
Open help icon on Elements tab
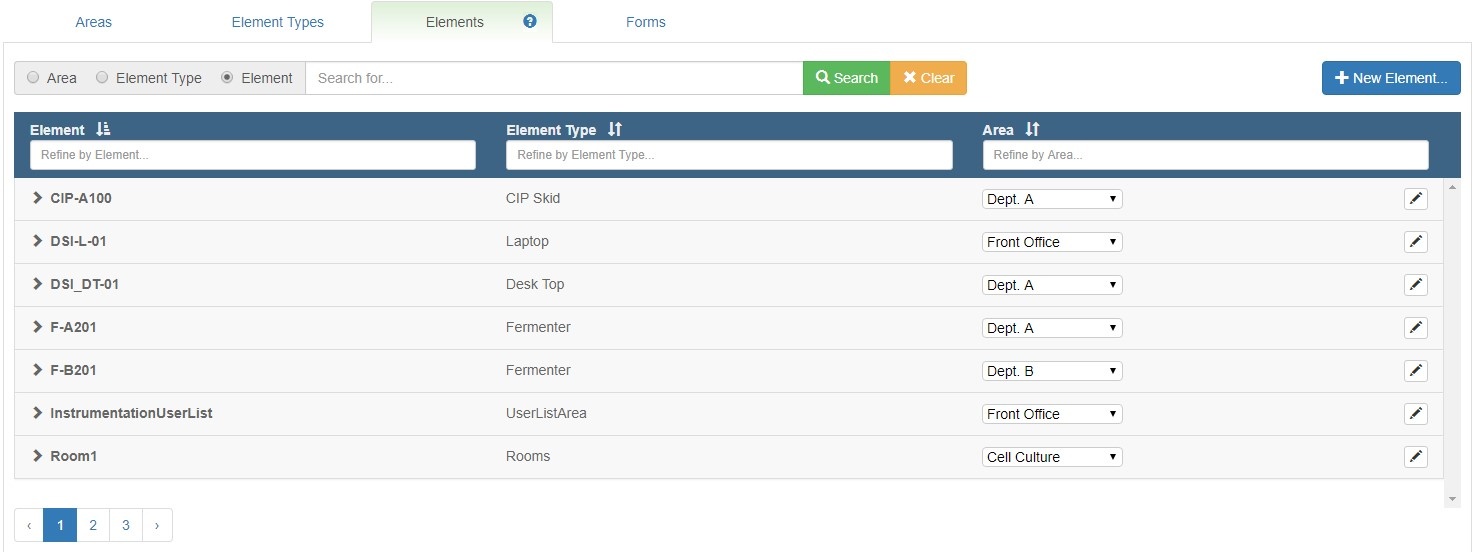[x=530, y=21]
